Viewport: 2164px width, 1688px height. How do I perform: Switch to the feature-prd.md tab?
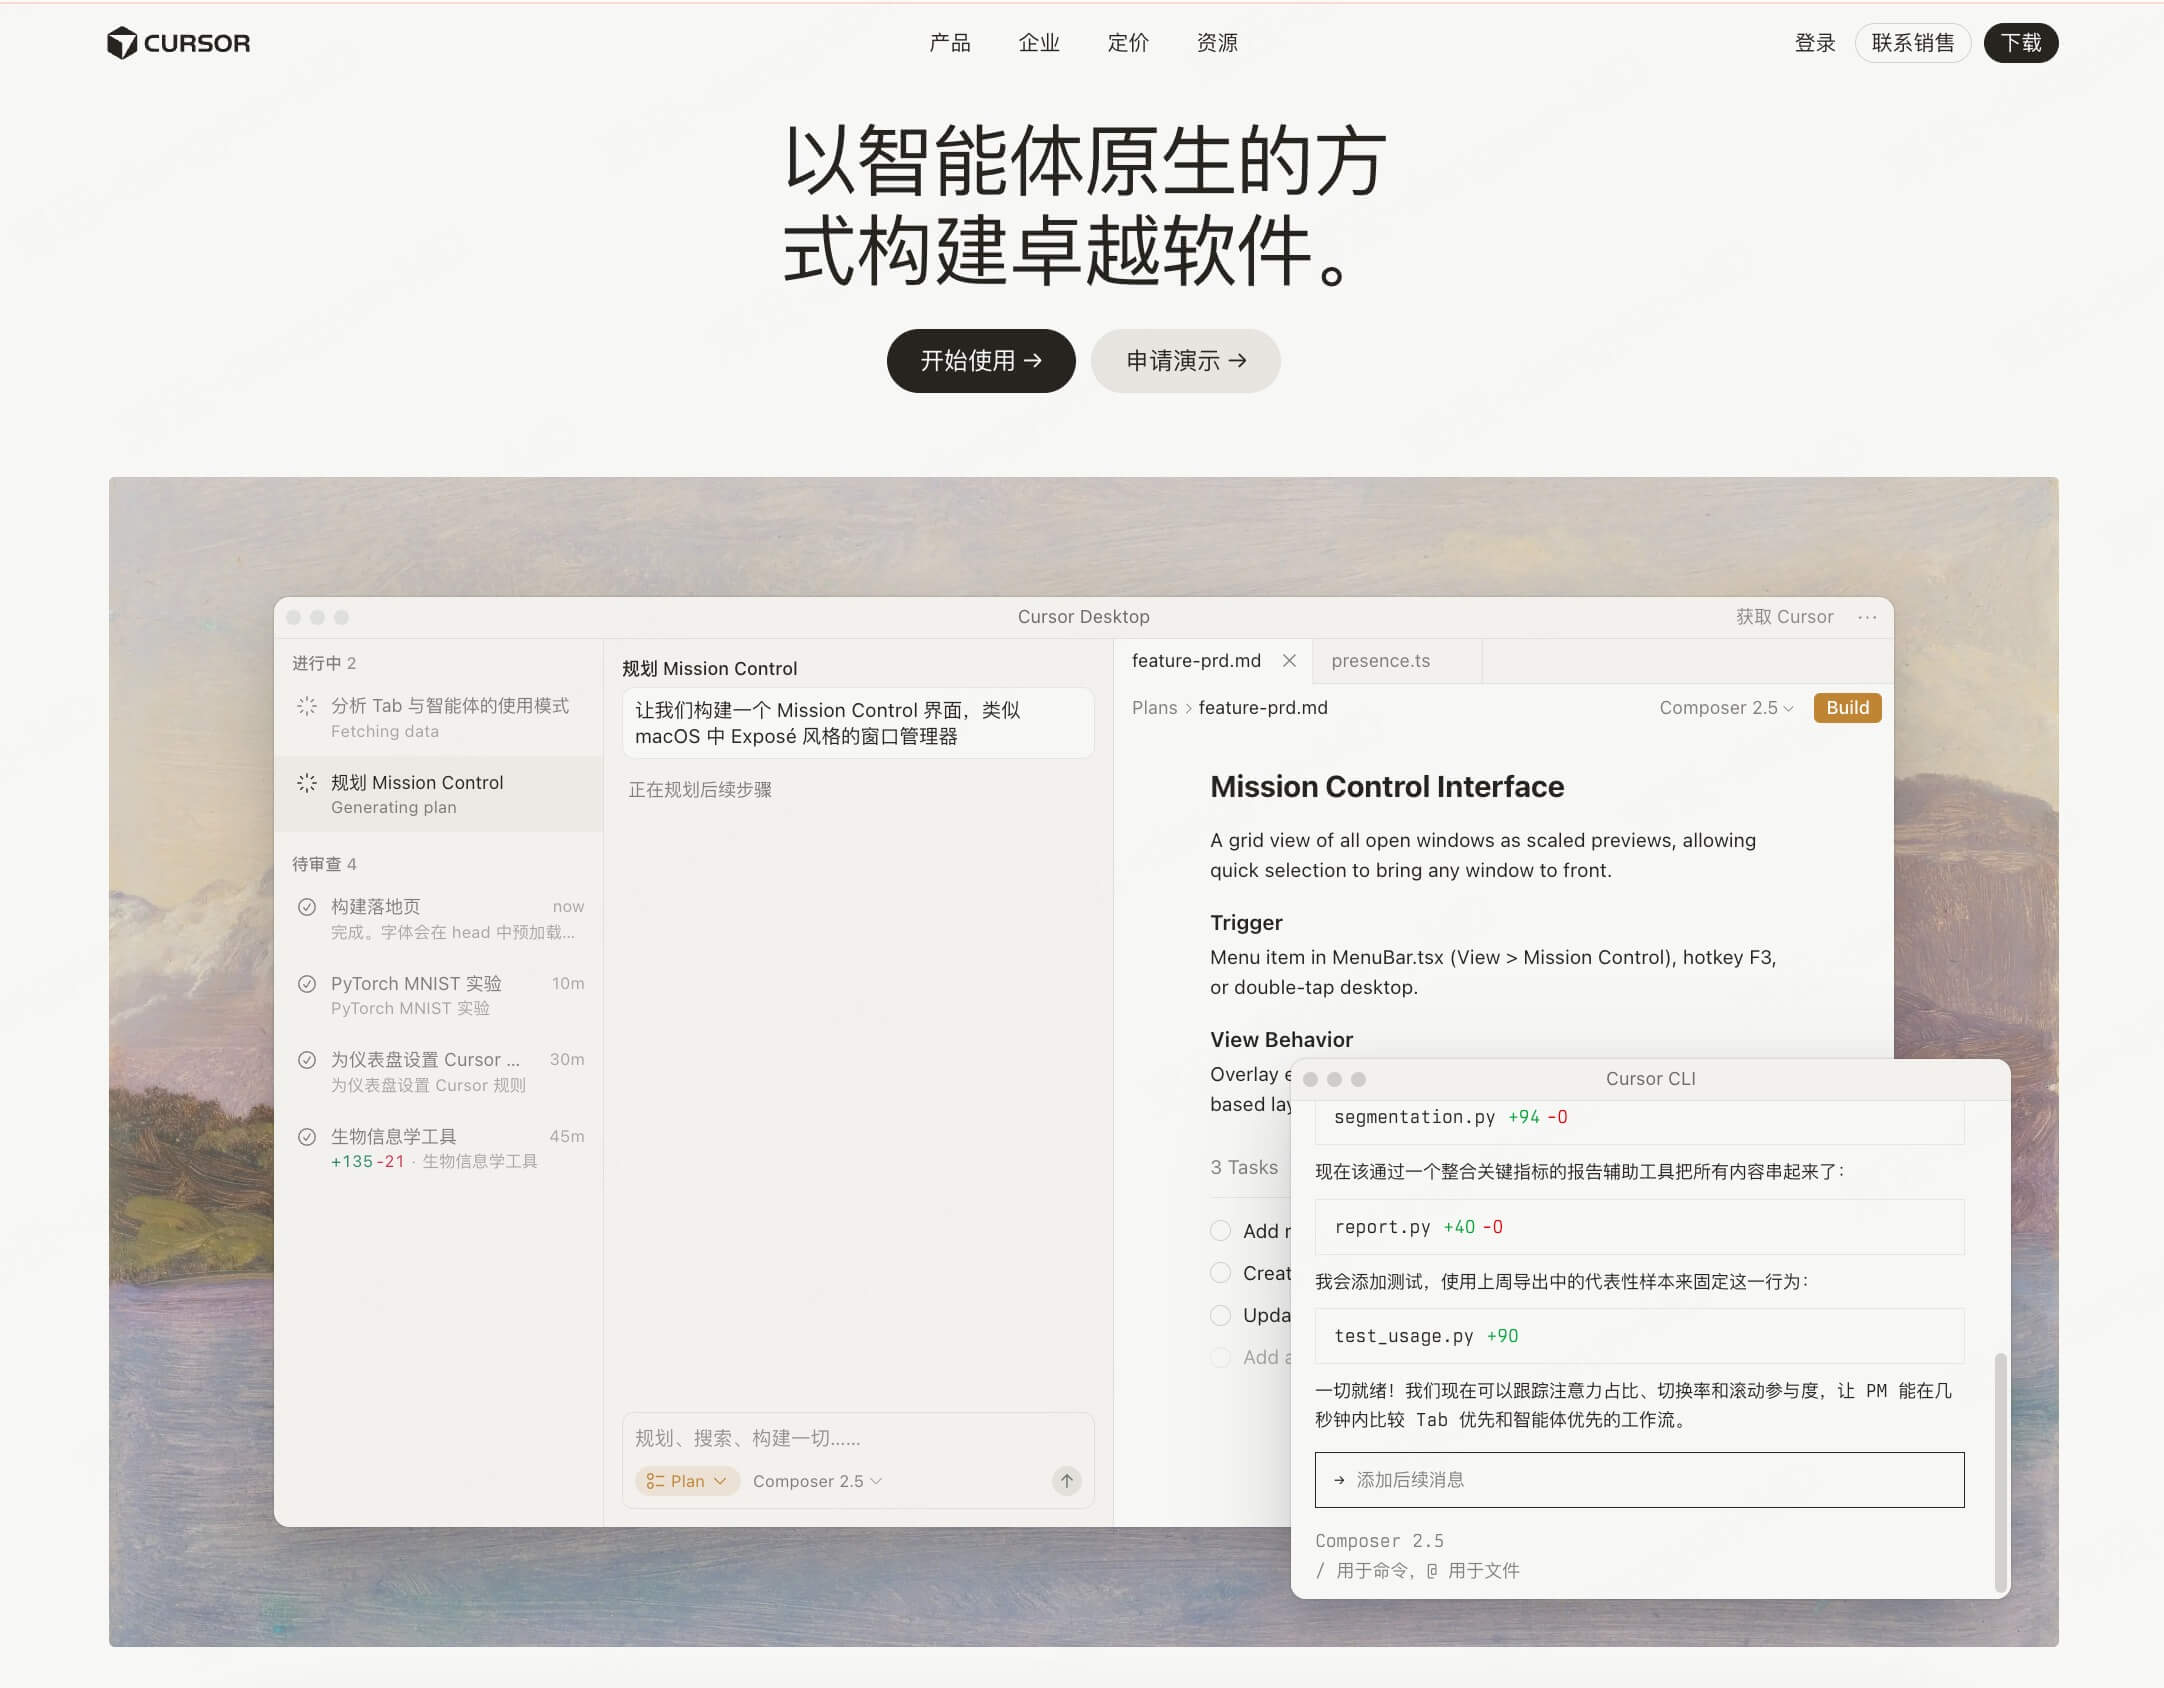(1196, 661)
